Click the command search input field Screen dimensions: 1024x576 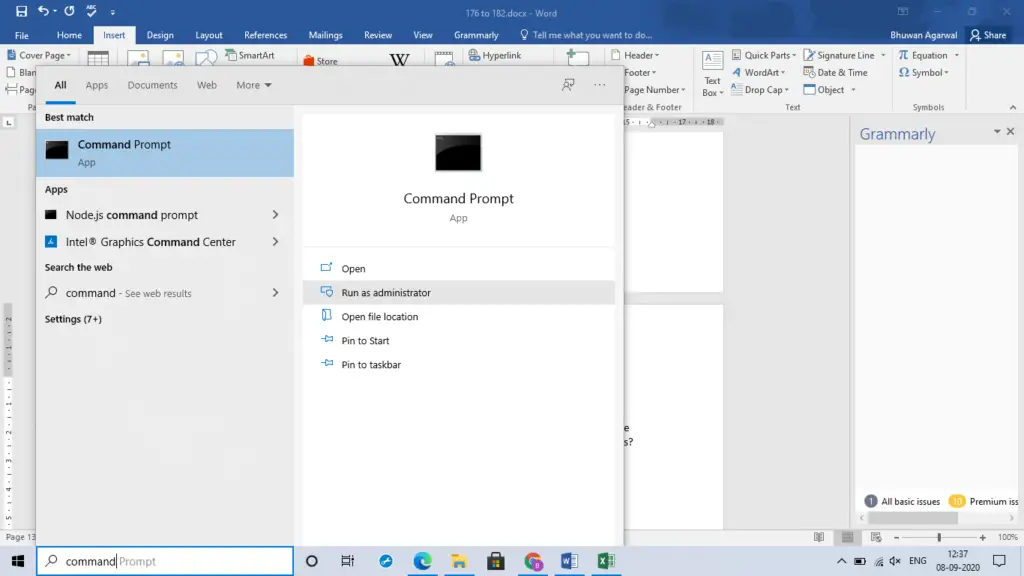tap(165, 561)
